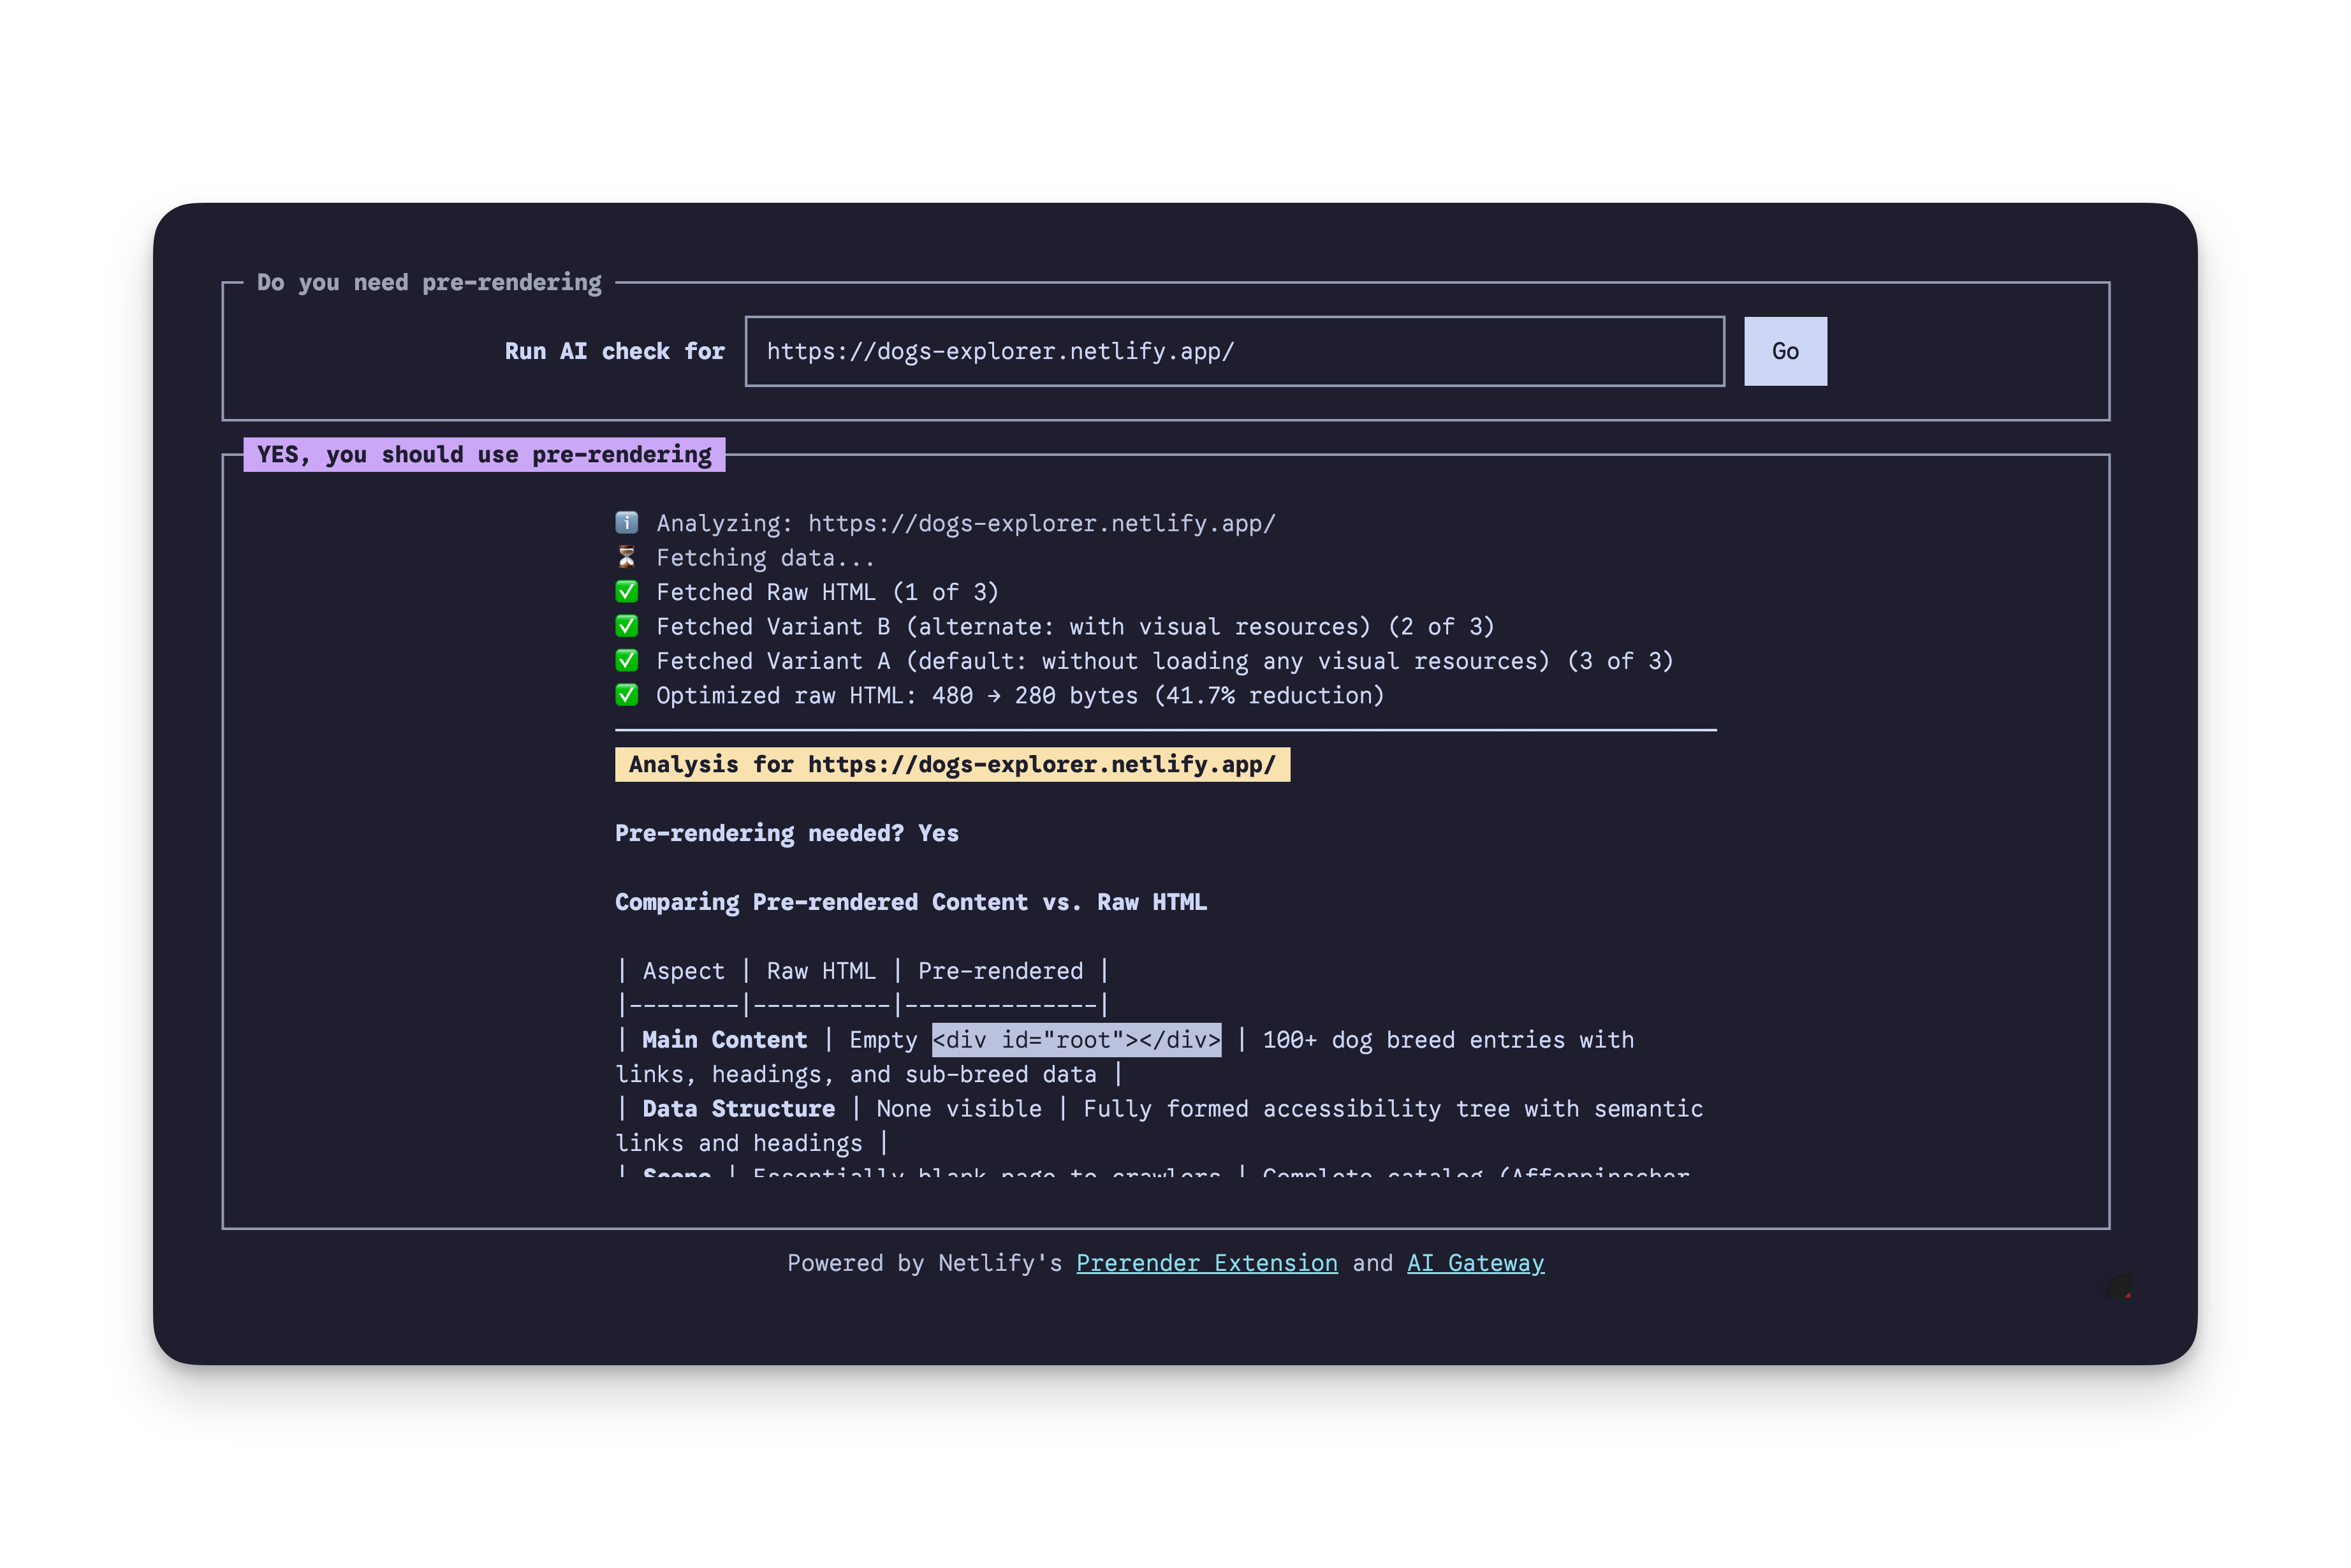The height and width of the screenshot is (1568, 2351).
Task: Click the 'Data Structure' table row label
Action: click(x=738, y=1109)
